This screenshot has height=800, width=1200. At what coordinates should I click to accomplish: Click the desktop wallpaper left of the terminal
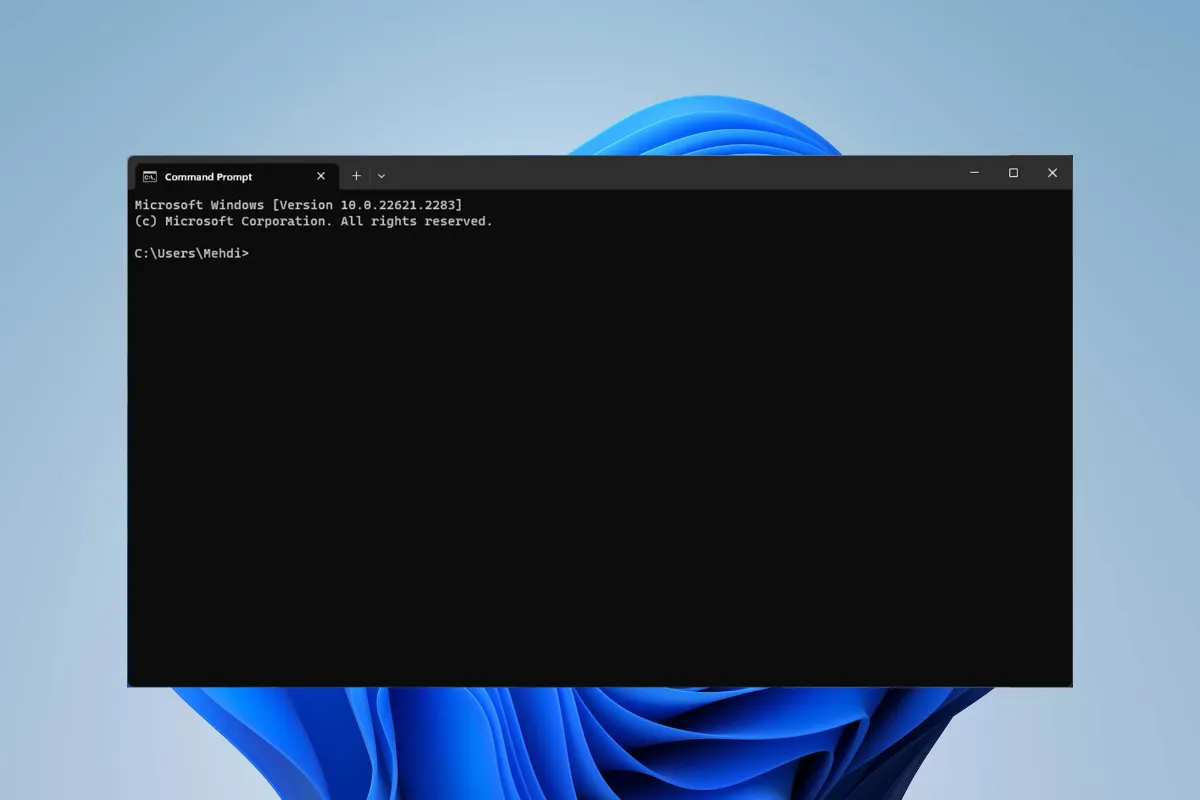pyautogui.click(x=62, y=420)
